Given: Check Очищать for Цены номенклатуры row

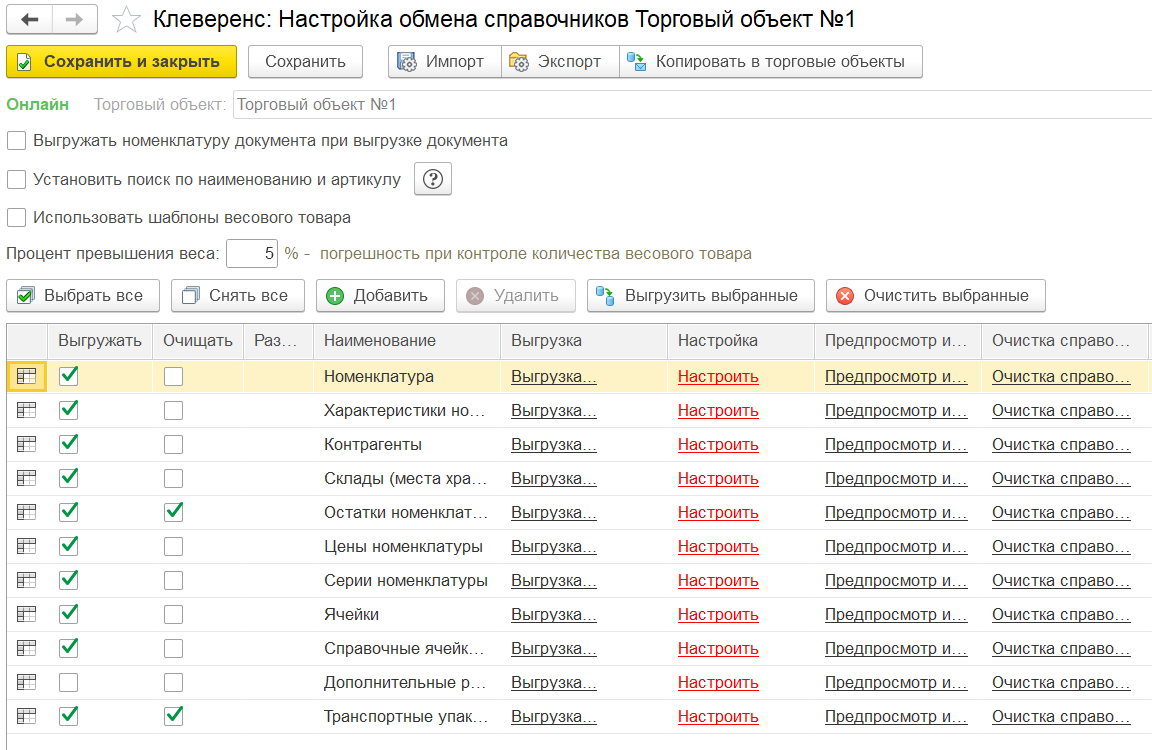Looking at the screenshot, I should 173,547.
